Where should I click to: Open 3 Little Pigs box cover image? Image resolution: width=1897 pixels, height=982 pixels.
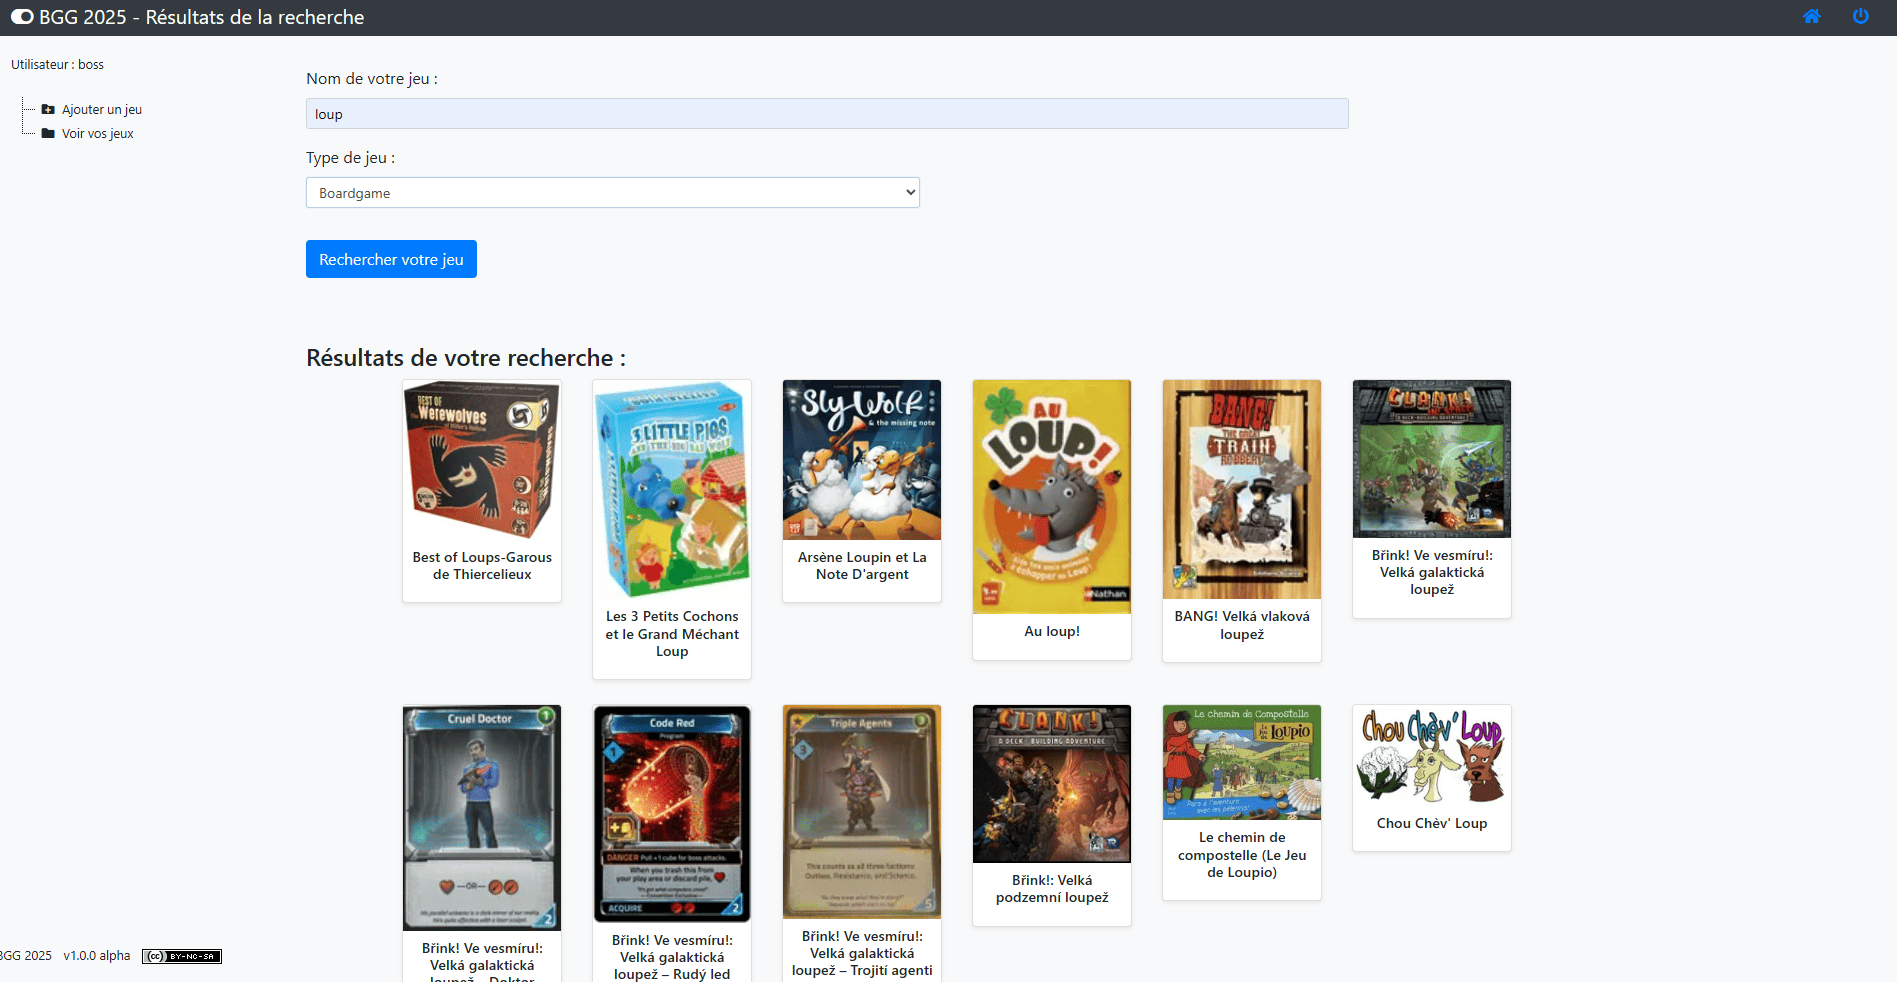(672, 489)
